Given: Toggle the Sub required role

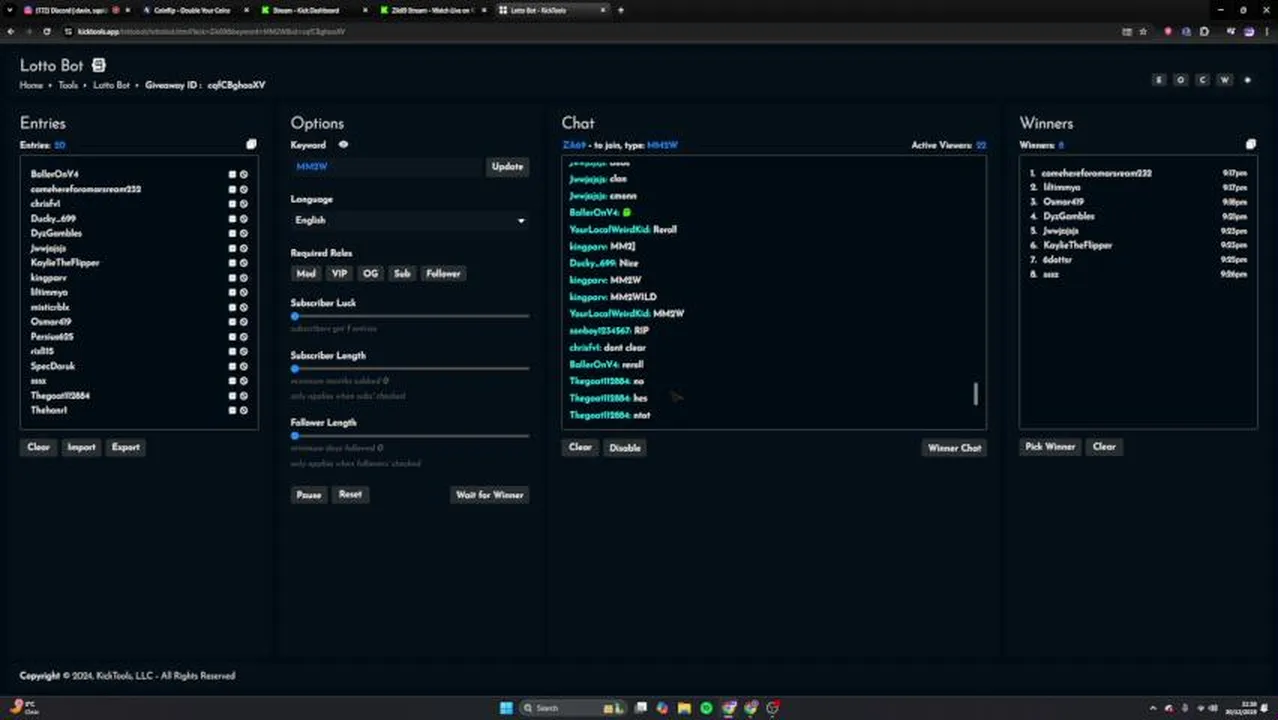Looking at the screenshot, I should (x=402, y=273).
